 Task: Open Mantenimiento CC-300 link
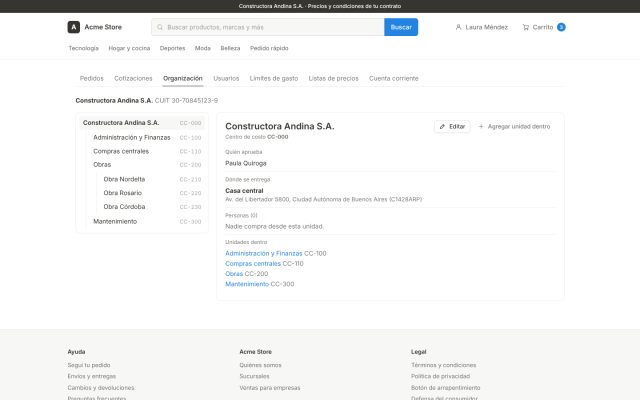pyautogui.click(x=247, y=284)
